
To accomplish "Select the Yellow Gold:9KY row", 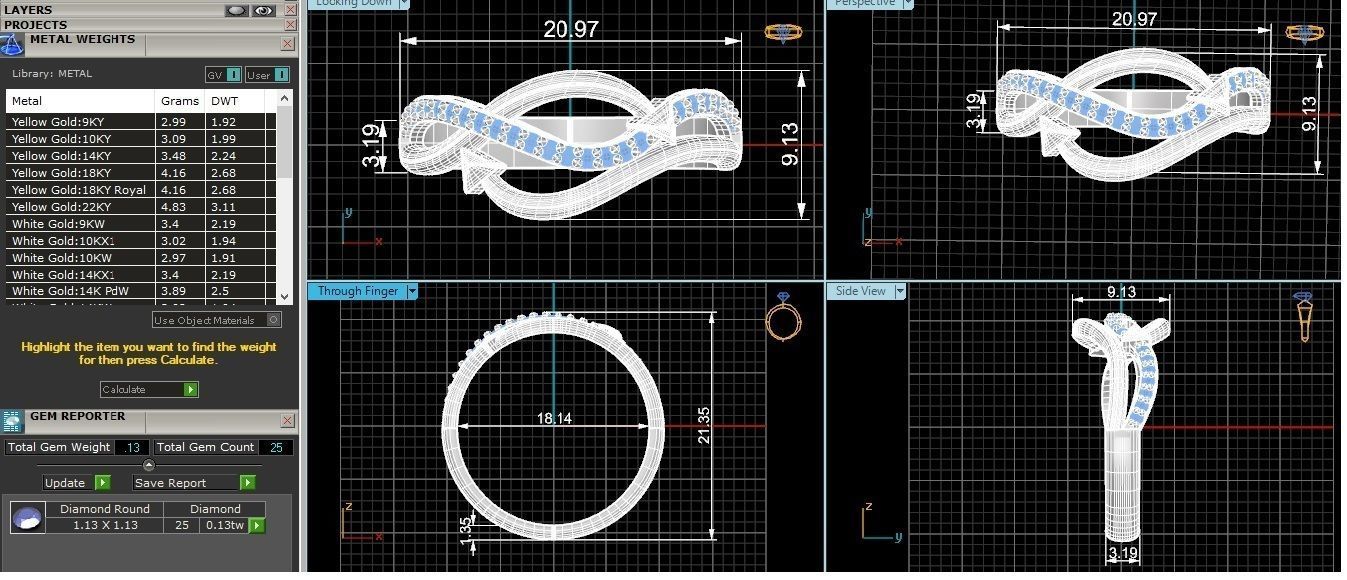I will (141, 122).
